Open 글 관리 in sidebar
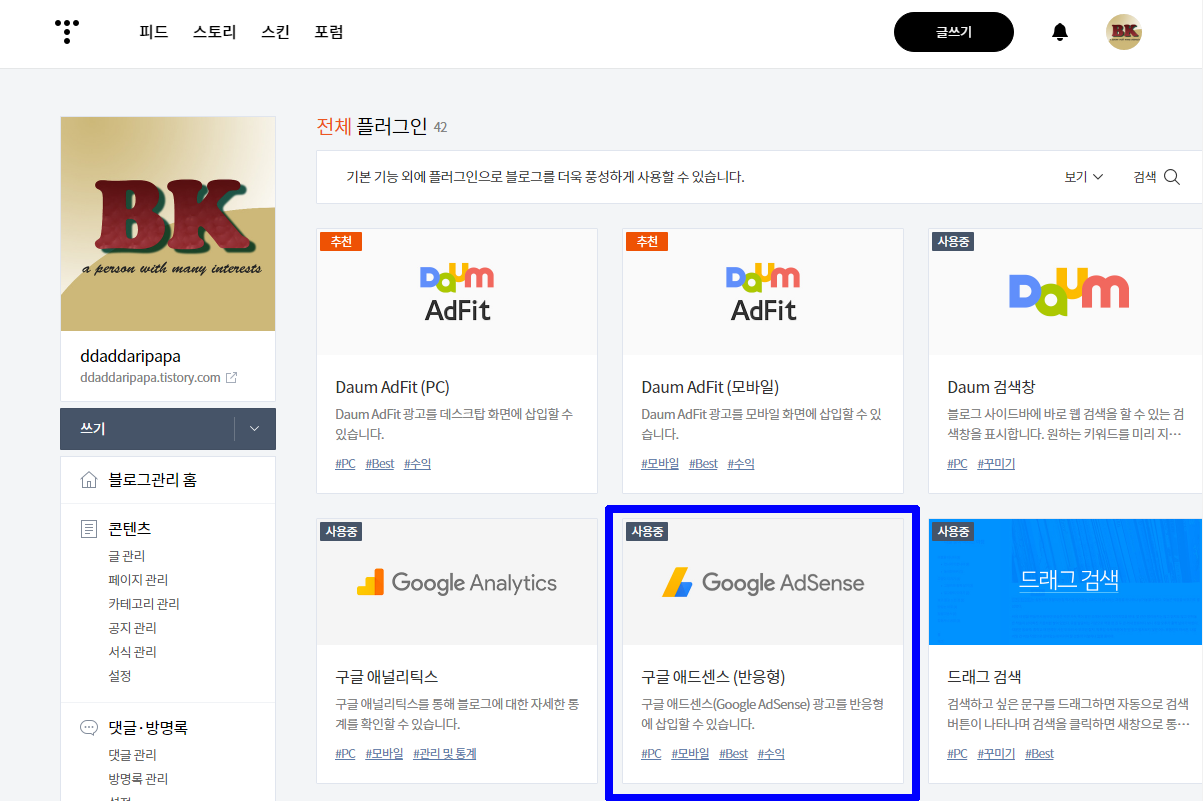The width and height of the screenshot is (1203, 801). coord(127,556)
